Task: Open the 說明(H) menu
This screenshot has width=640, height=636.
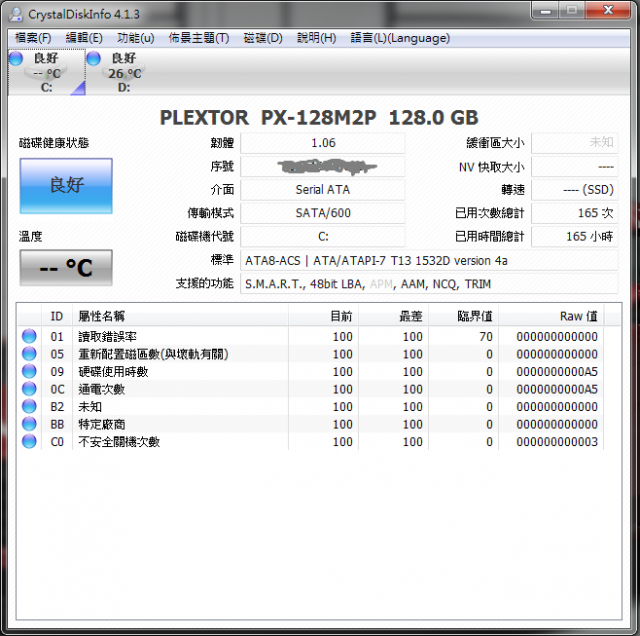Action: pos(316,38)
